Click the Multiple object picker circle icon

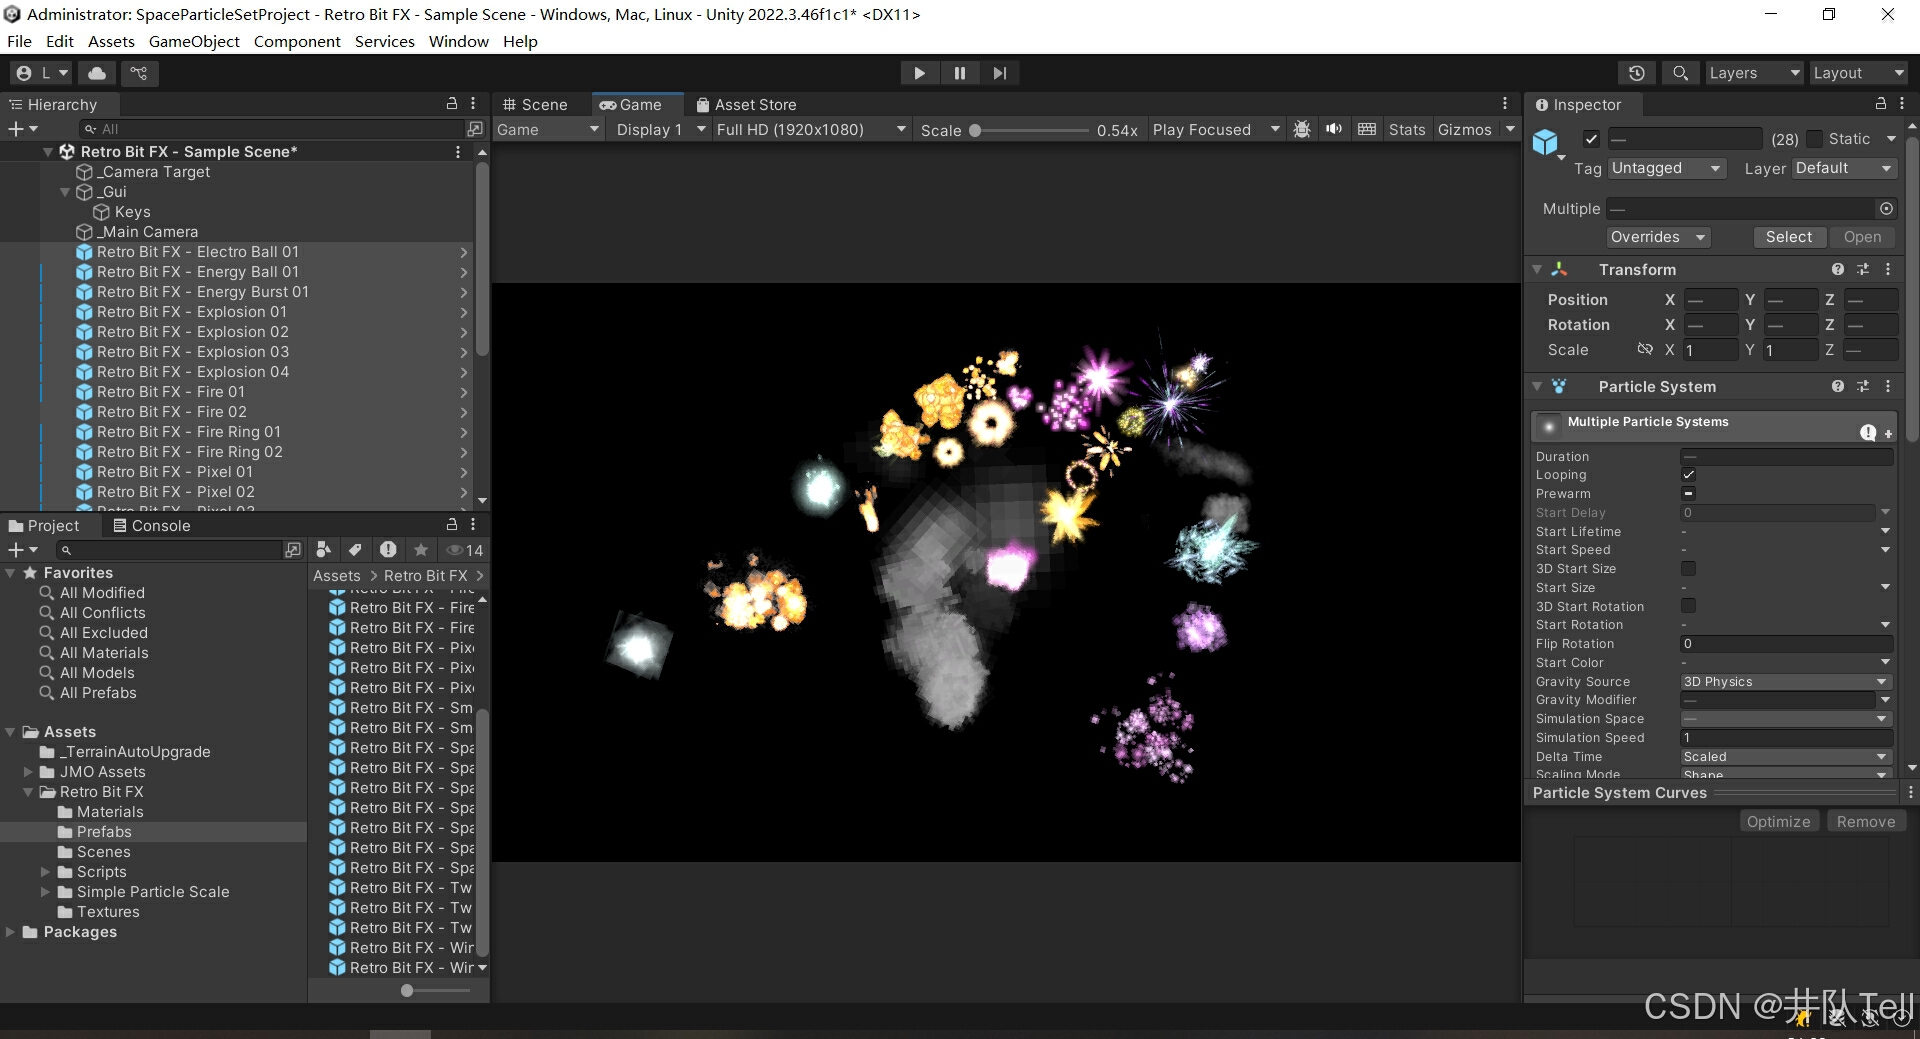pos(1886,209)
